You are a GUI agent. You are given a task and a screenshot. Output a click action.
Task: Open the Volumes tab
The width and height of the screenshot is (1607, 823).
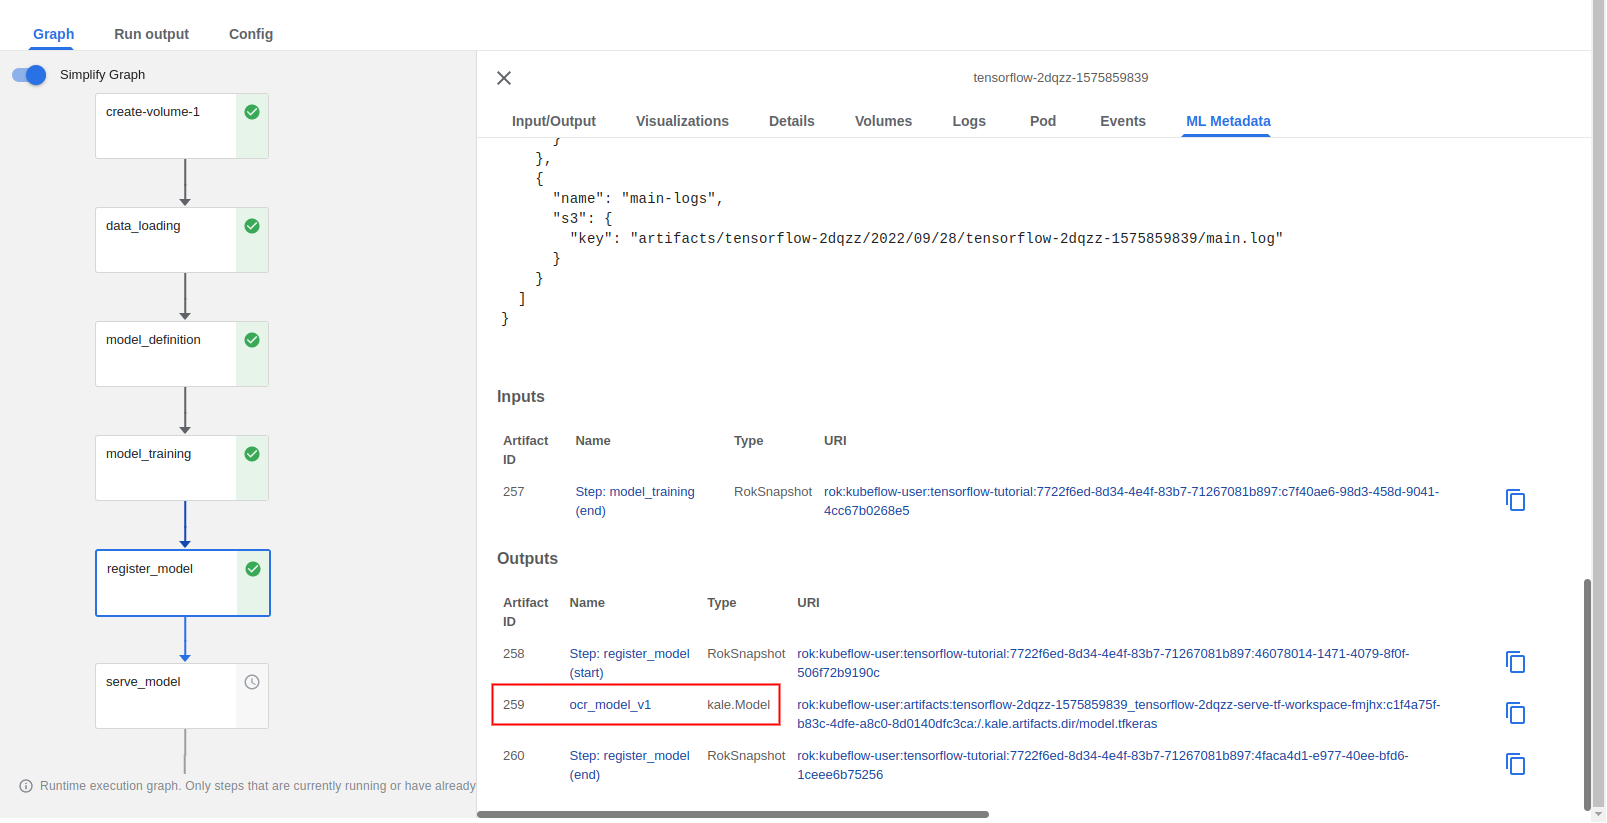pos(883,121)
